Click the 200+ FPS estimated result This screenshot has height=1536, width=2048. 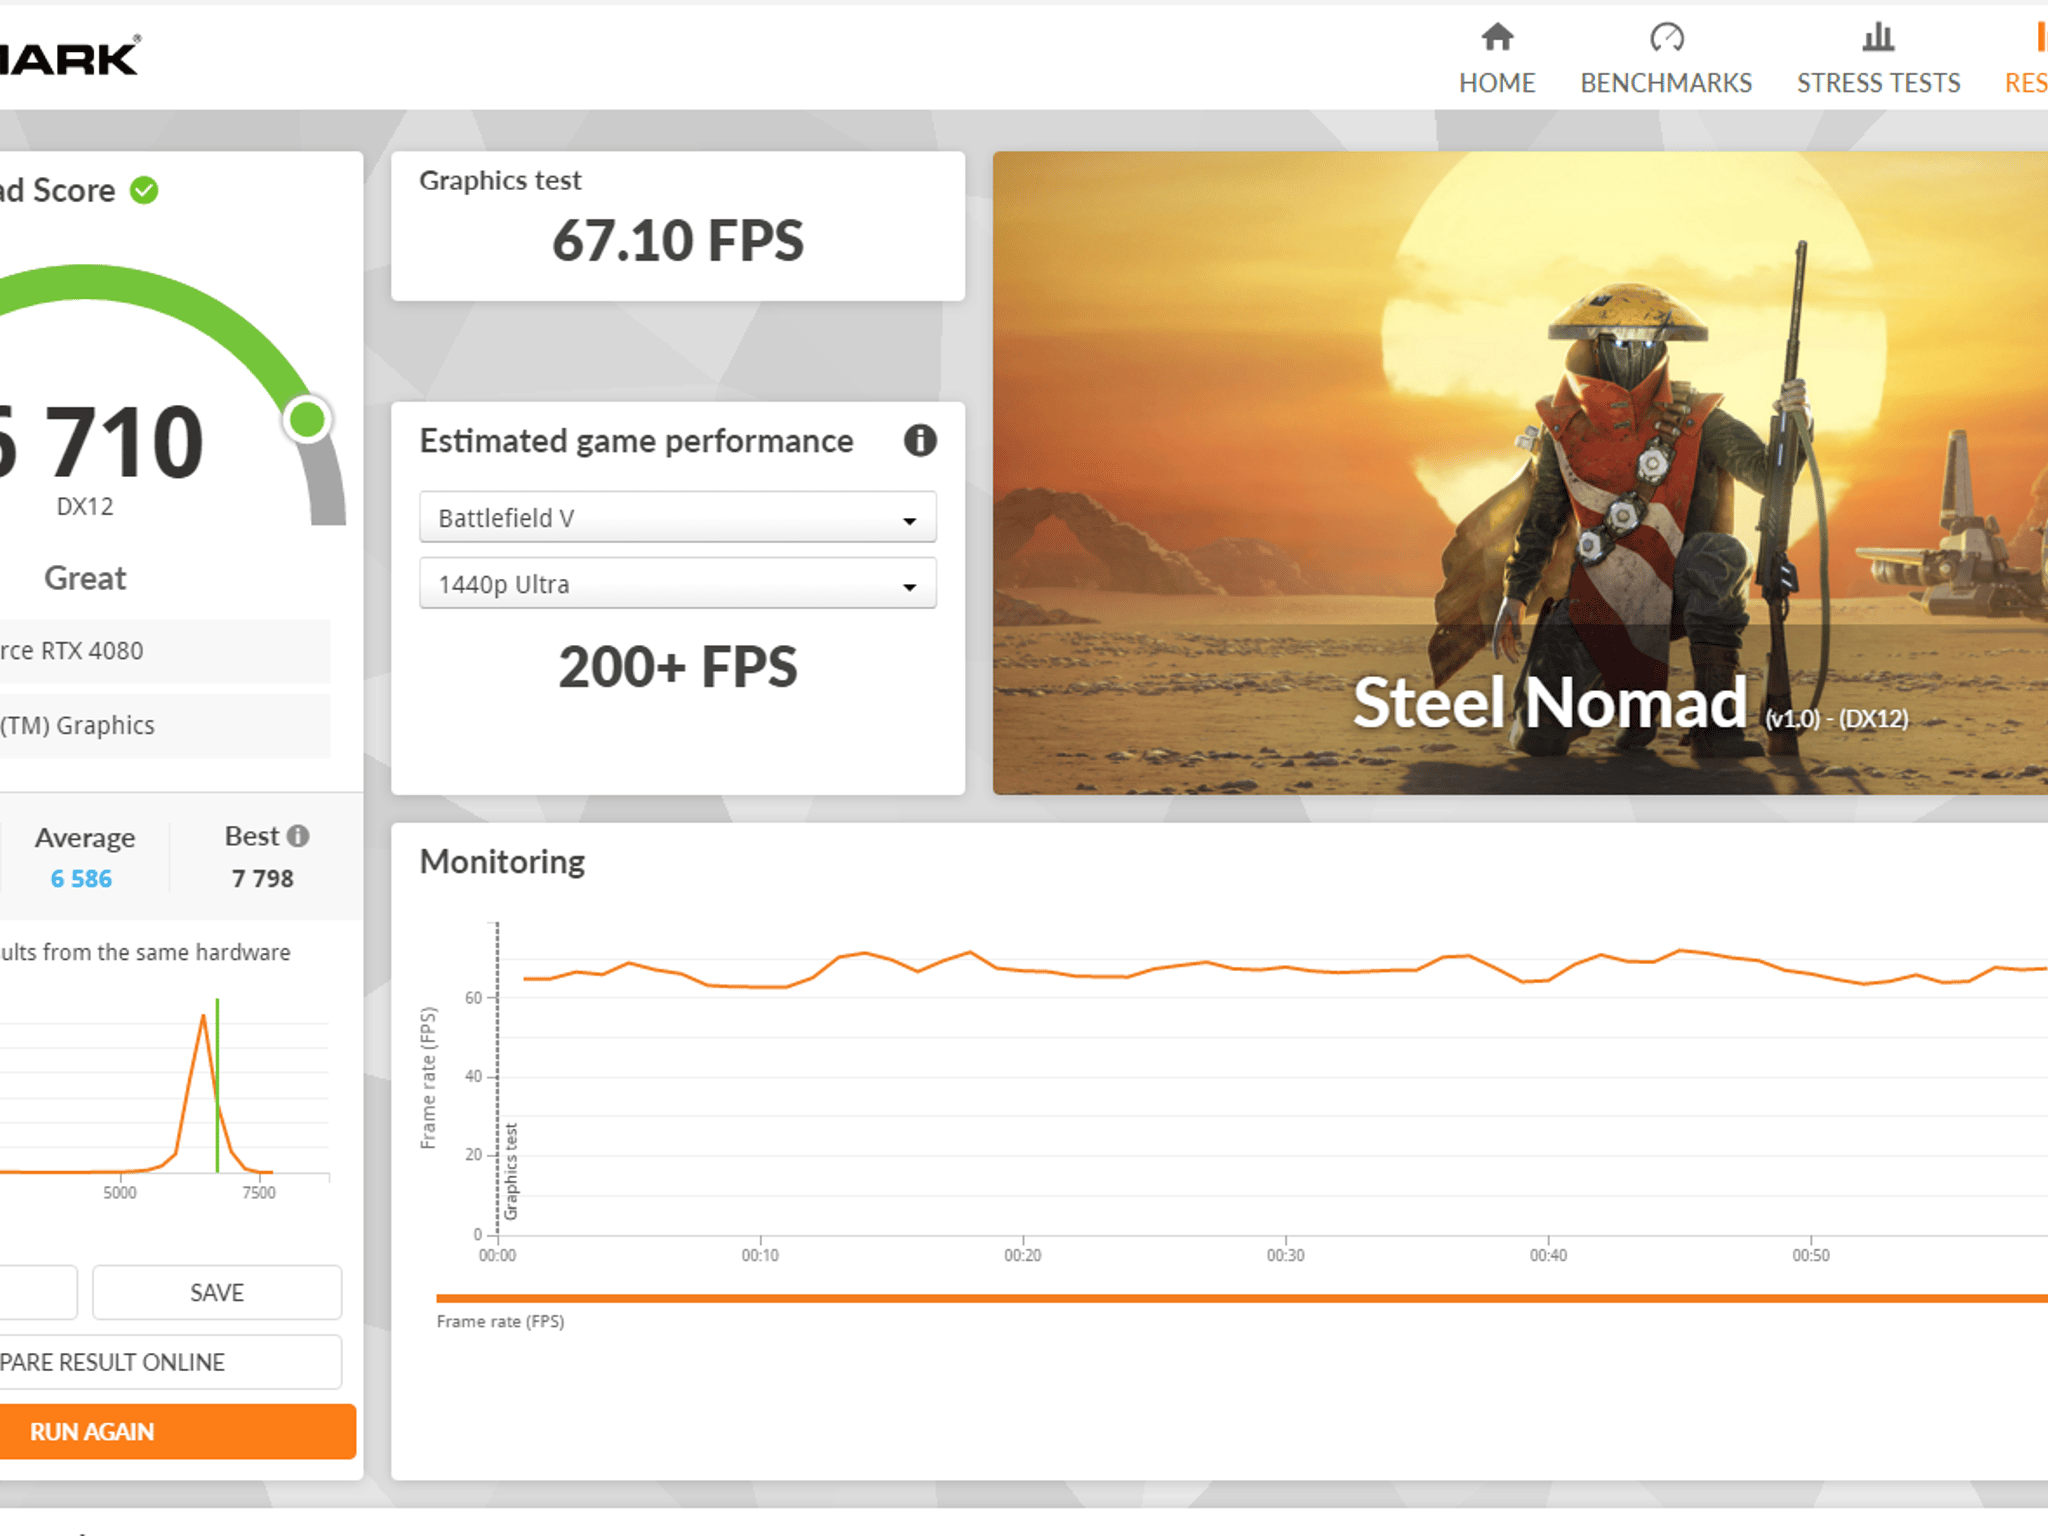point(678,667)
